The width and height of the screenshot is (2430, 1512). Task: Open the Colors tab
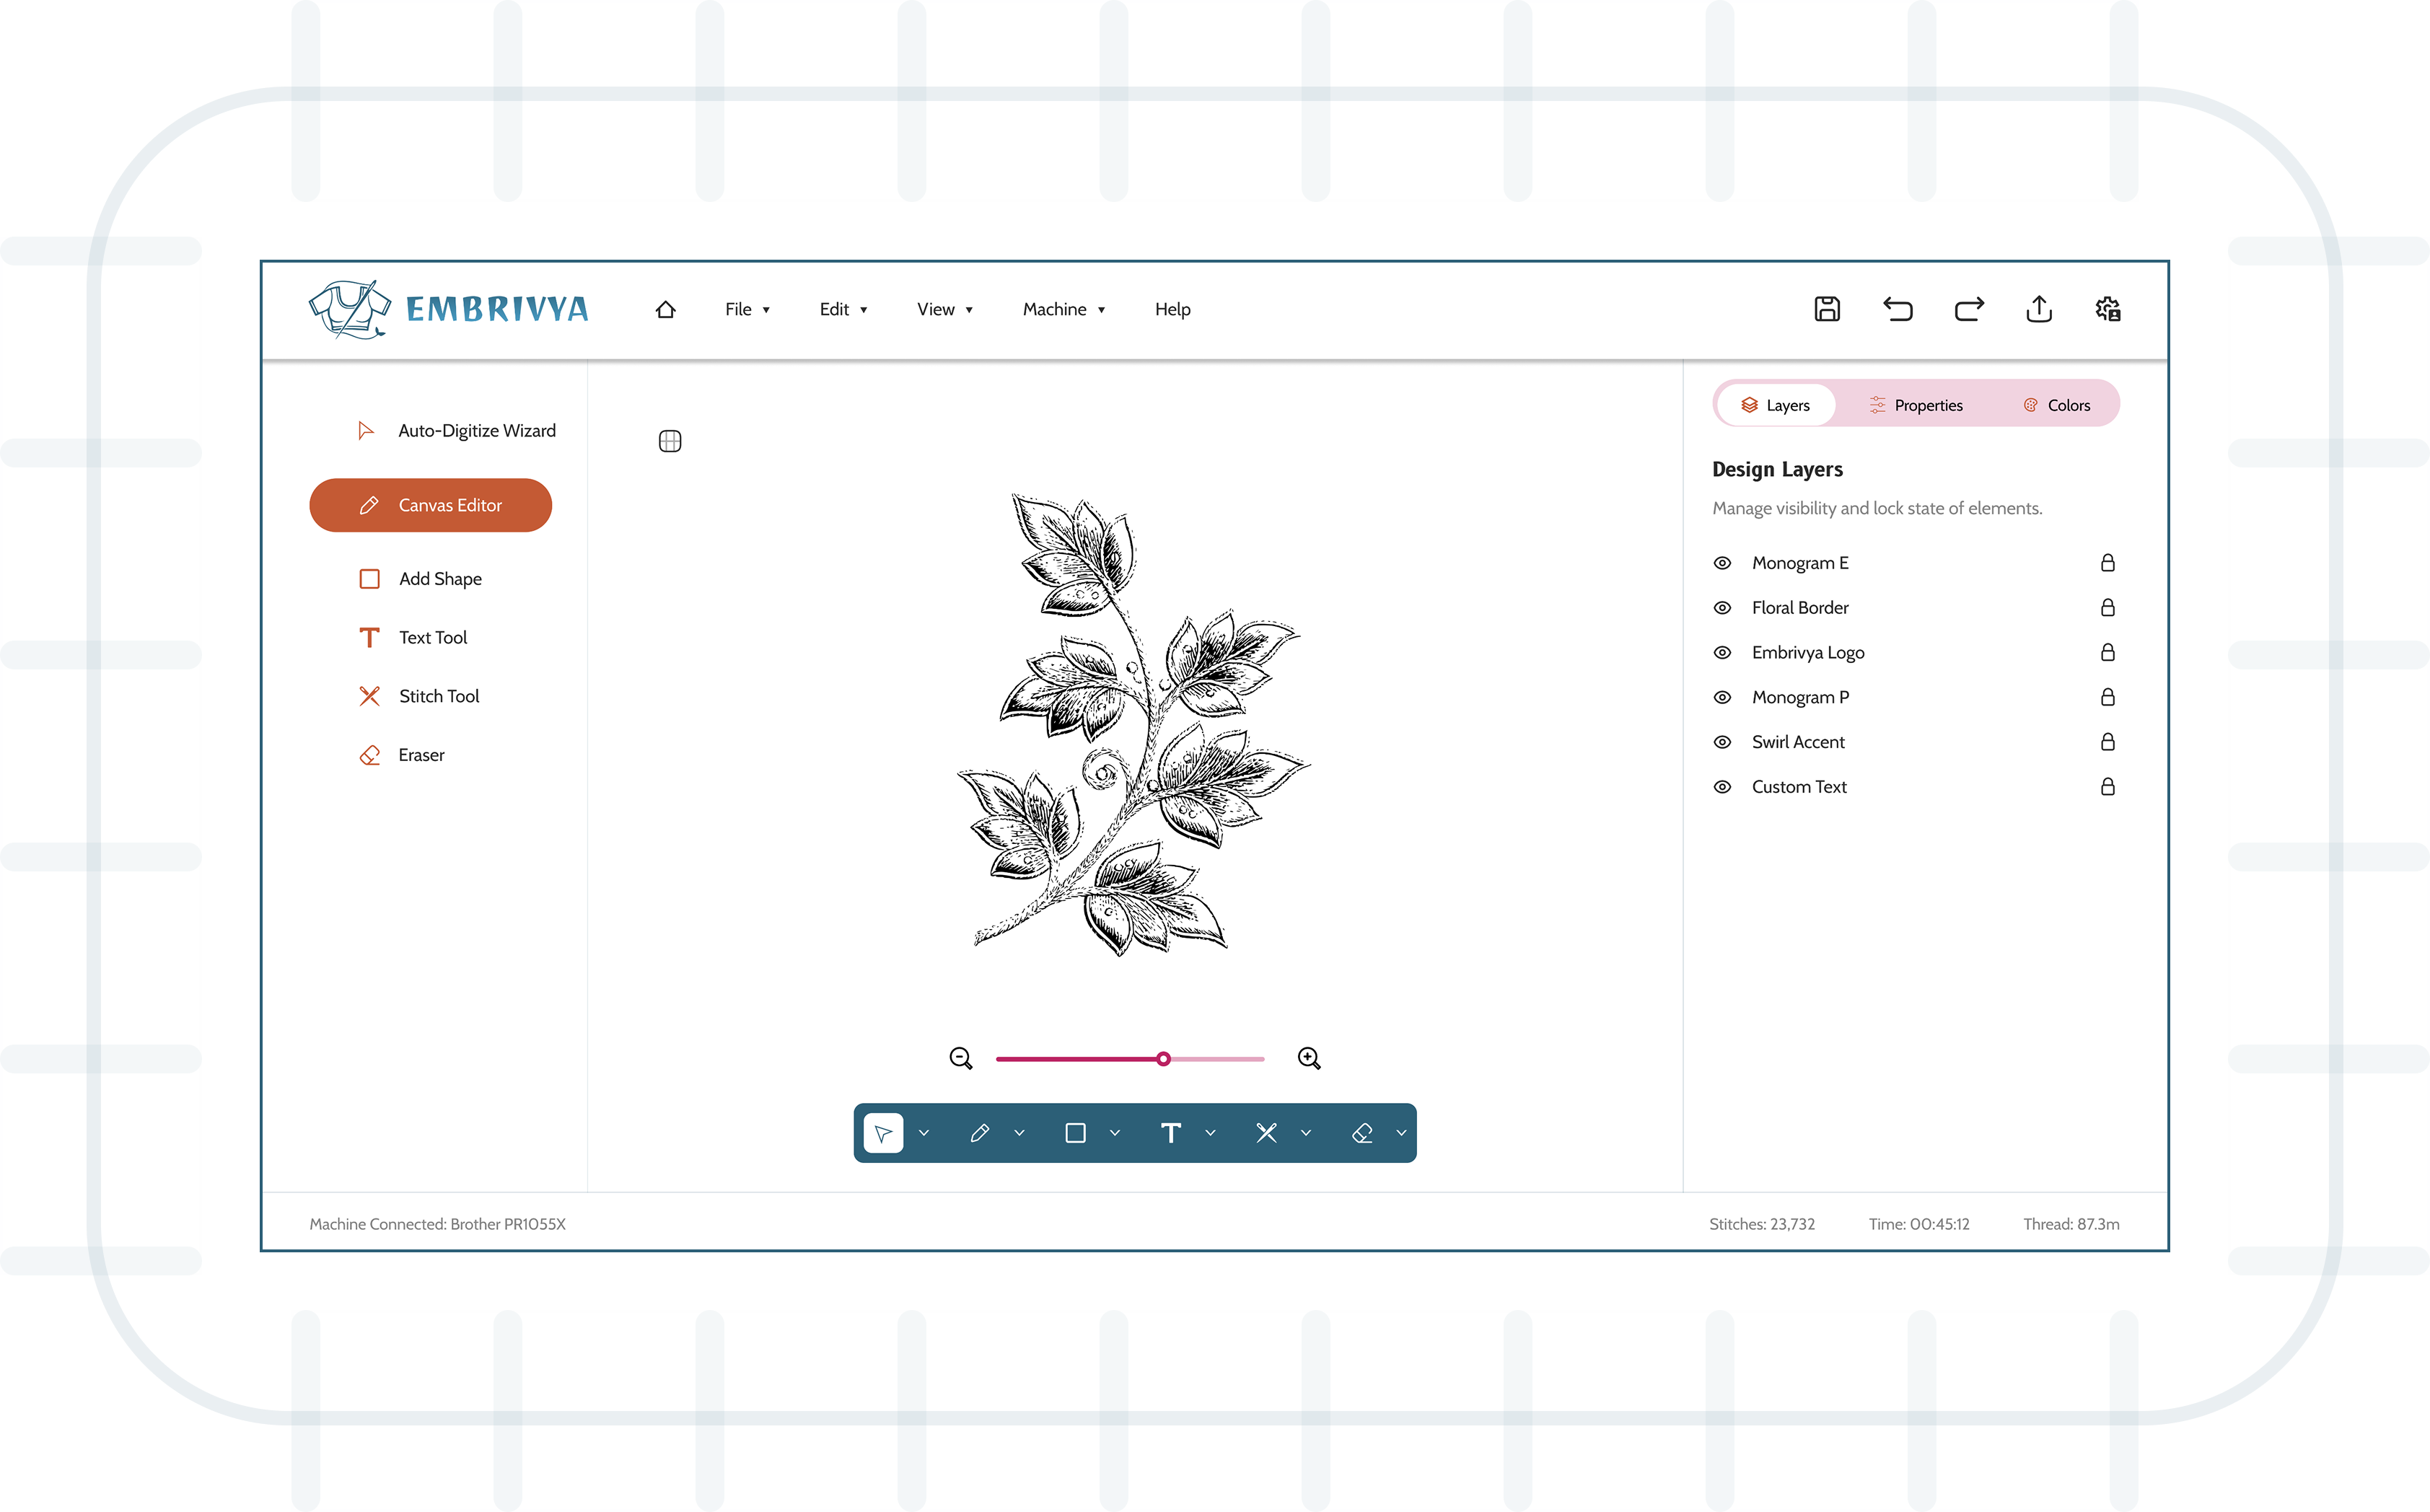(x=2056, y=405)
